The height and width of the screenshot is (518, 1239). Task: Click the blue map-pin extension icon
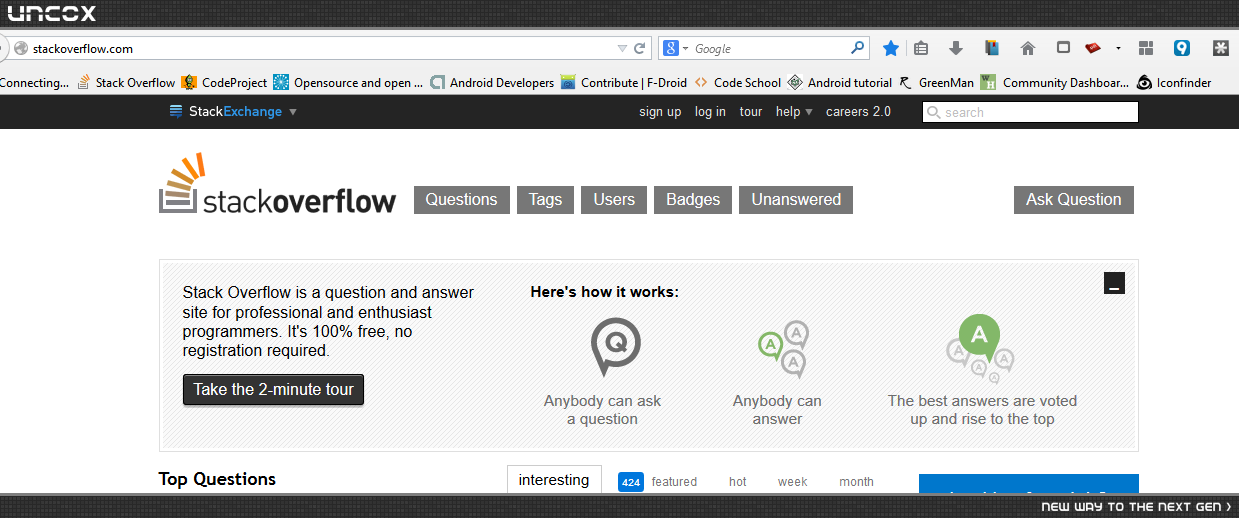[x=1182, y=48]
